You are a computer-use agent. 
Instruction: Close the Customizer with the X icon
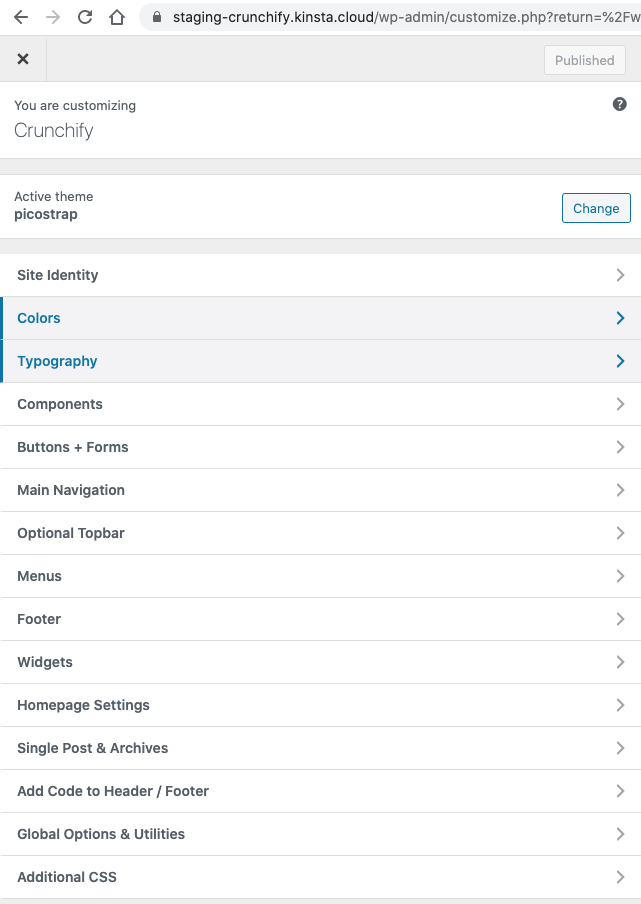pos(23,59)
